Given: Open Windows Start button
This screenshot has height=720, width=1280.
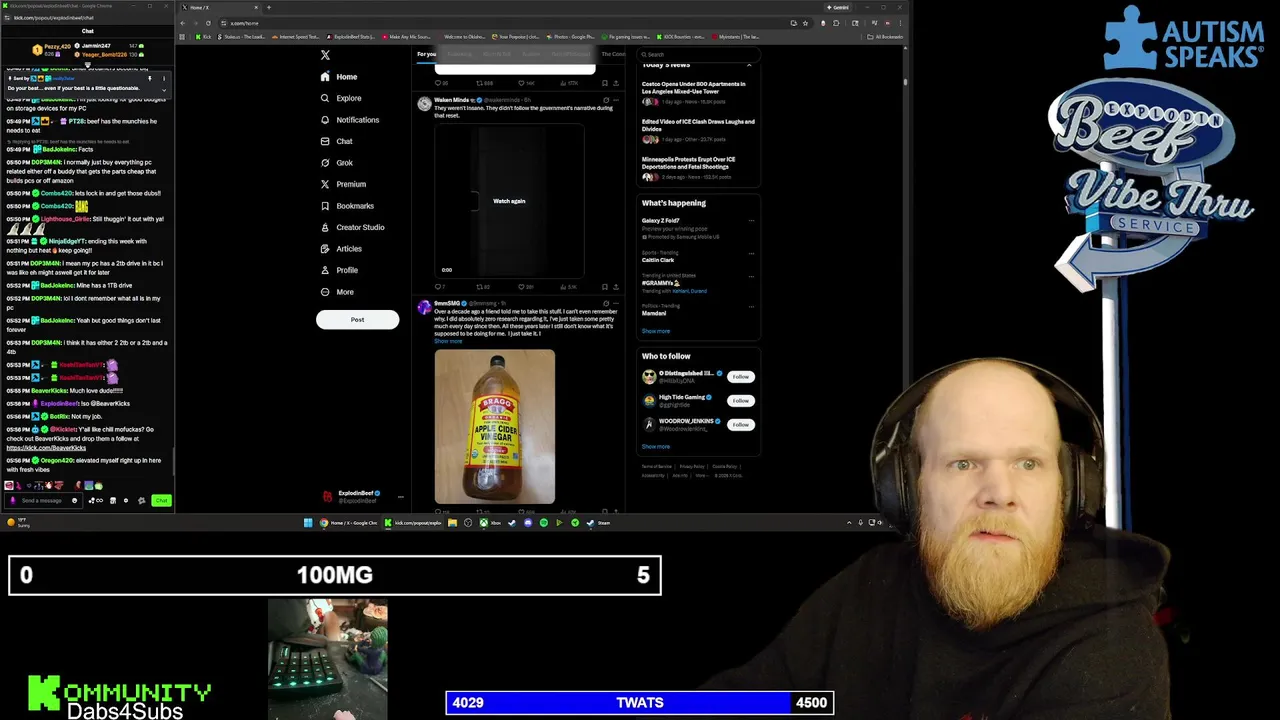Looking at the screenshot, I should [308, 523].
